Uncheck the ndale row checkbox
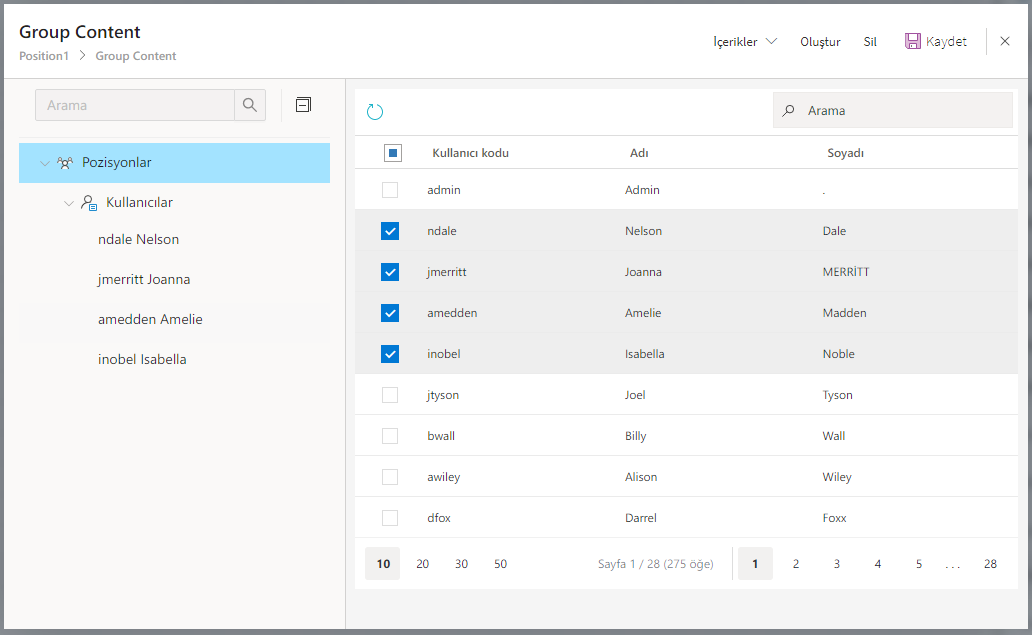Screen dimensions: 1032x635 390,231
